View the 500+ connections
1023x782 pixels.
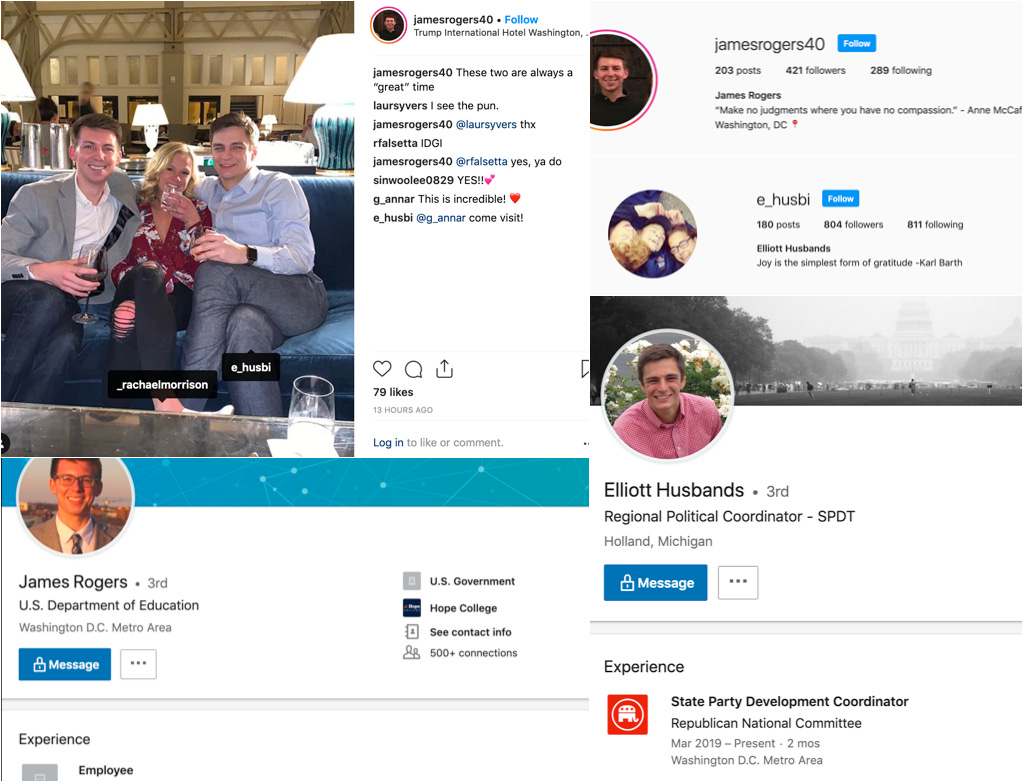(x=474, y=653)
